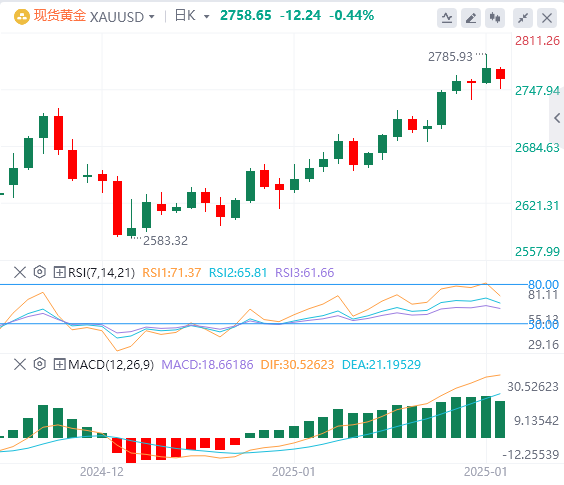The height and width of the screenshot is (485, 564).
Task: Click the 2024-12 date axis label
Action: [x=102, y=472]
